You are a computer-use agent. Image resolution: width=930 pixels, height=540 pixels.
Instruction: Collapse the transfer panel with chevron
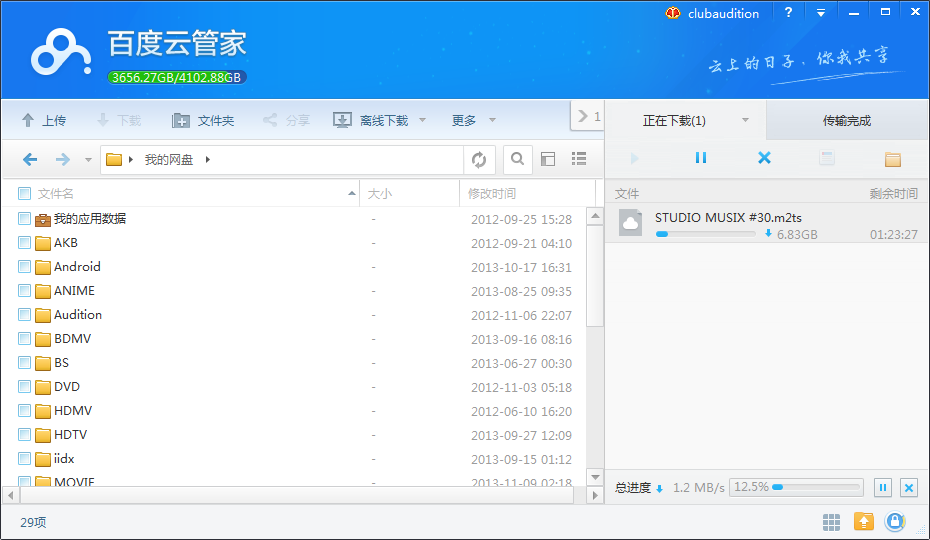point(588,116)
